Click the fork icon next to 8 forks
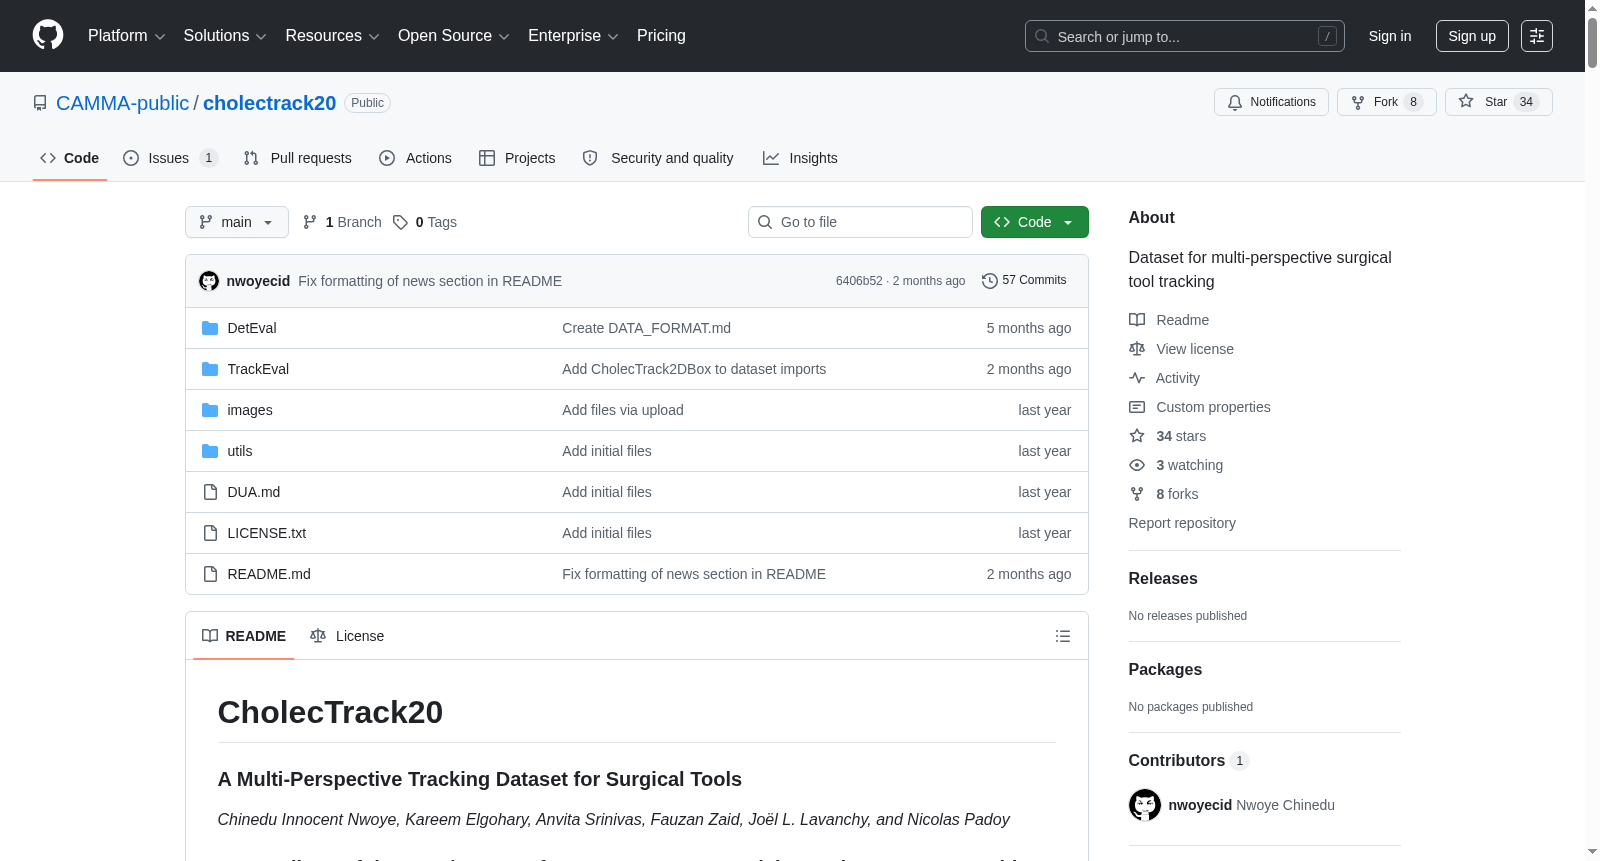The image size is (1600, 861). tap(1137, 494)
